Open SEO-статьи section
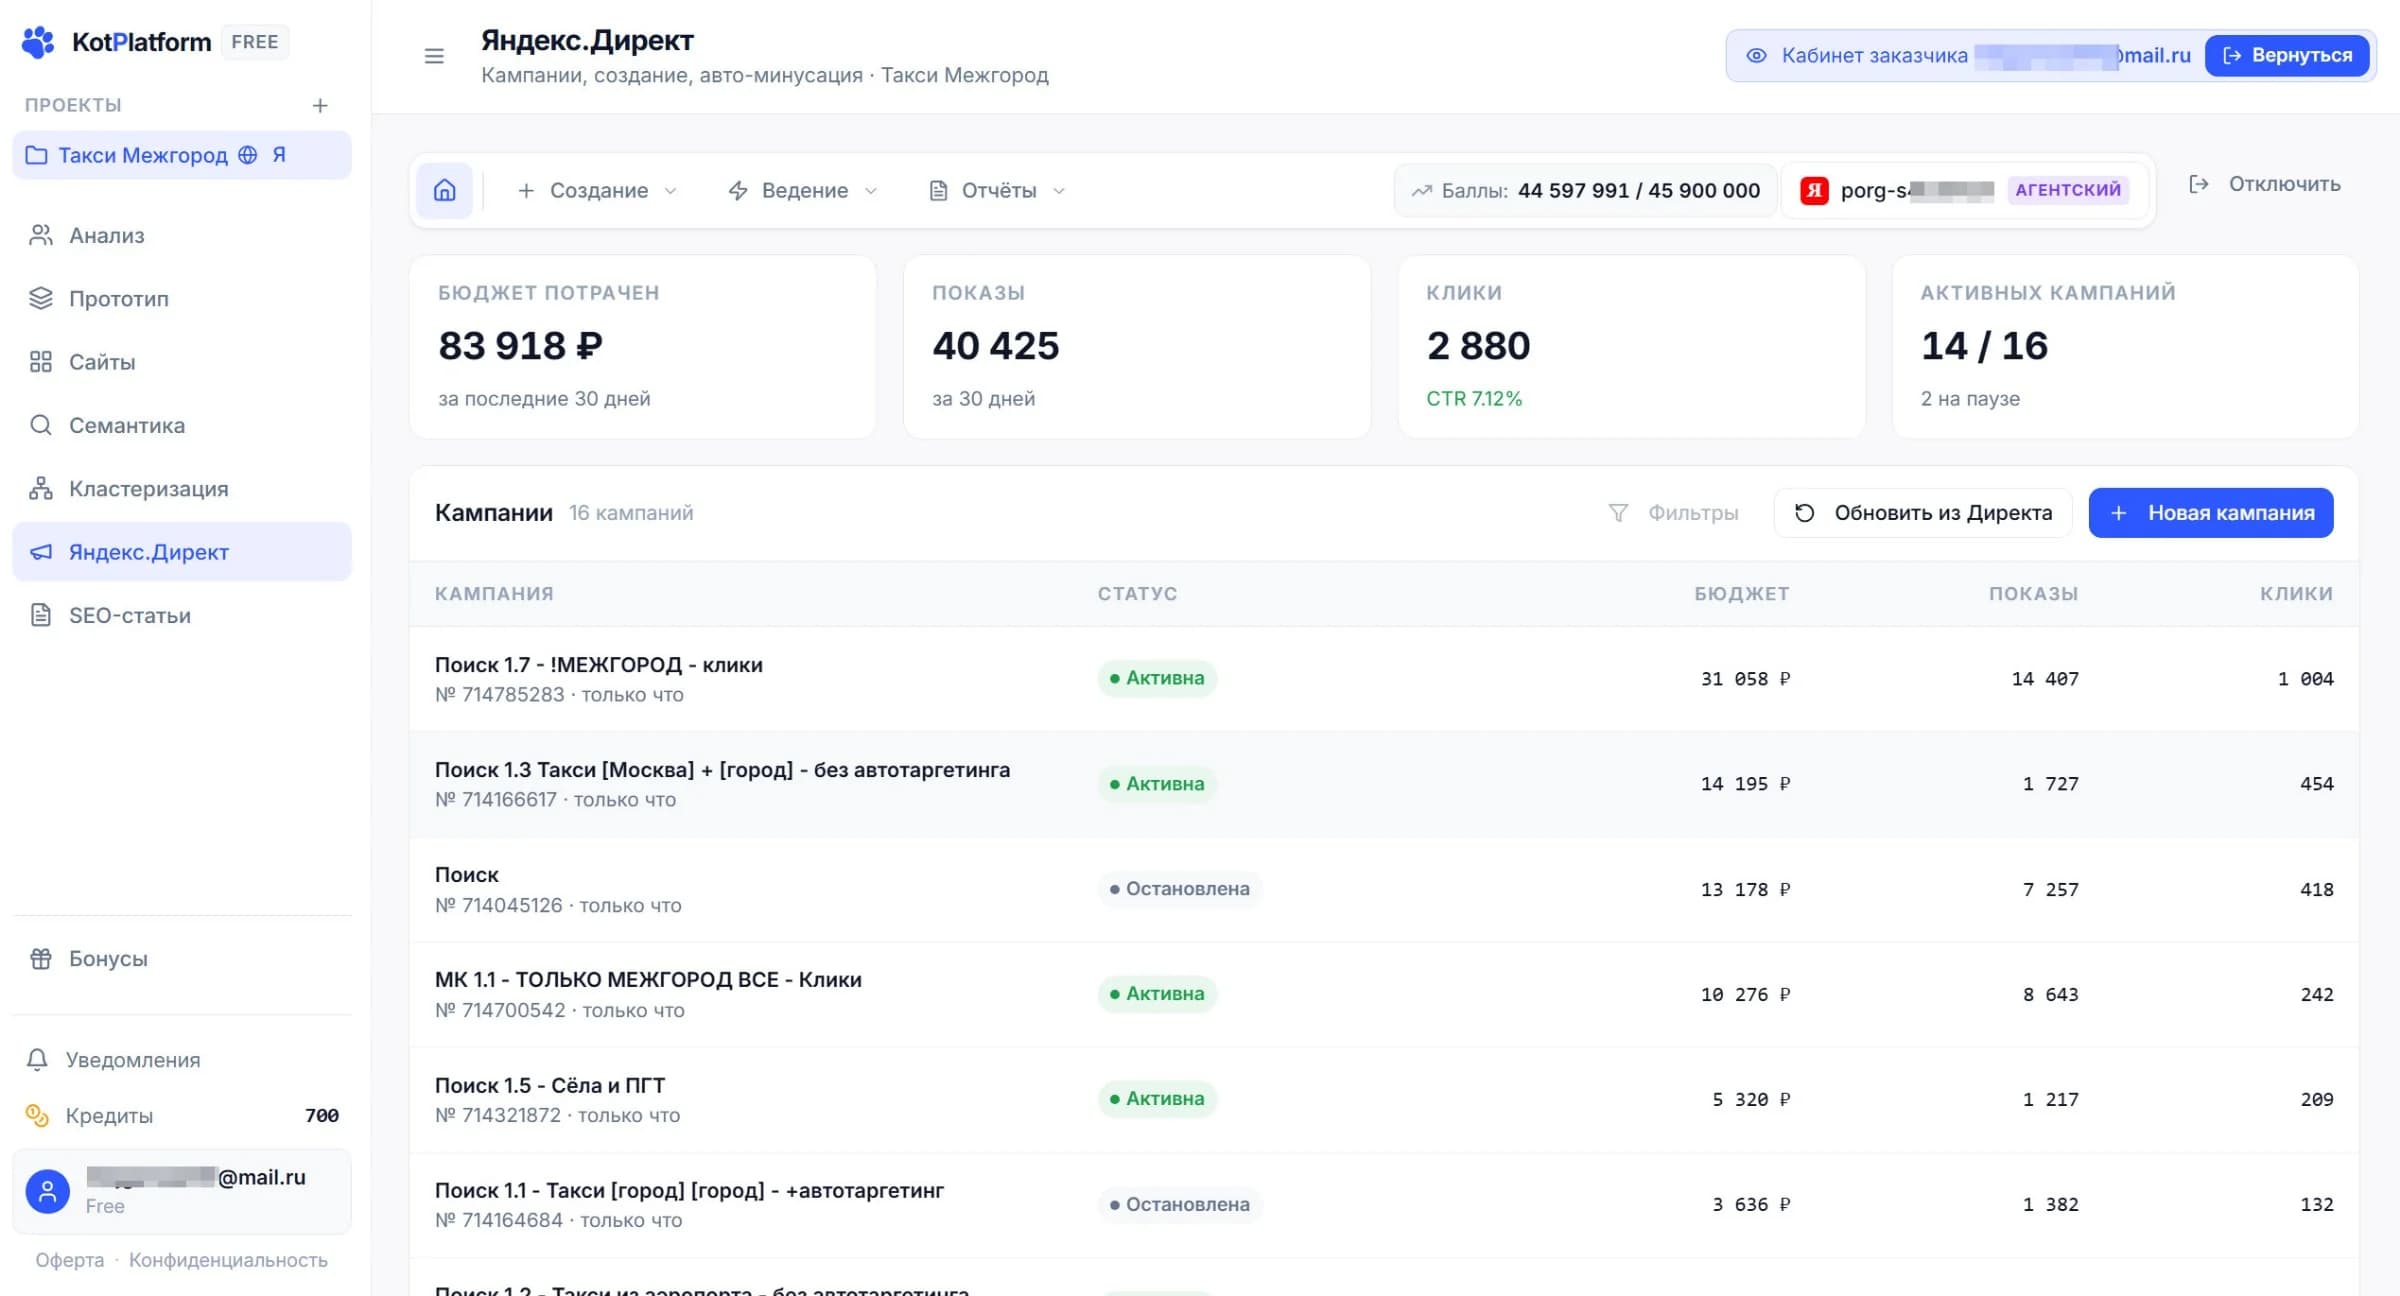Screen dimensions: 2400x1296 (x=182, y=615)
